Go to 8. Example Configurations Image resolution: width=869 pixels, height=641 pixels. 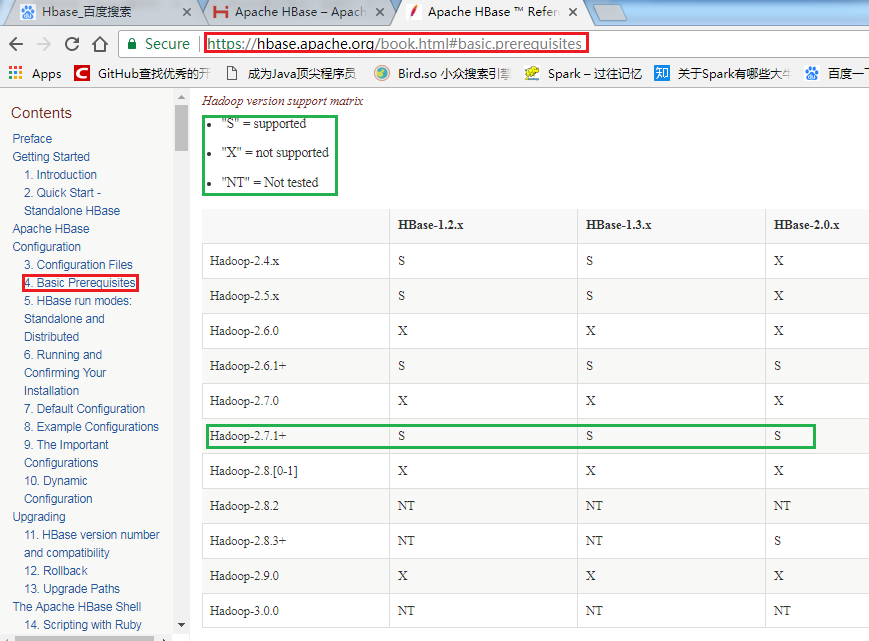[x=91, y=427]
